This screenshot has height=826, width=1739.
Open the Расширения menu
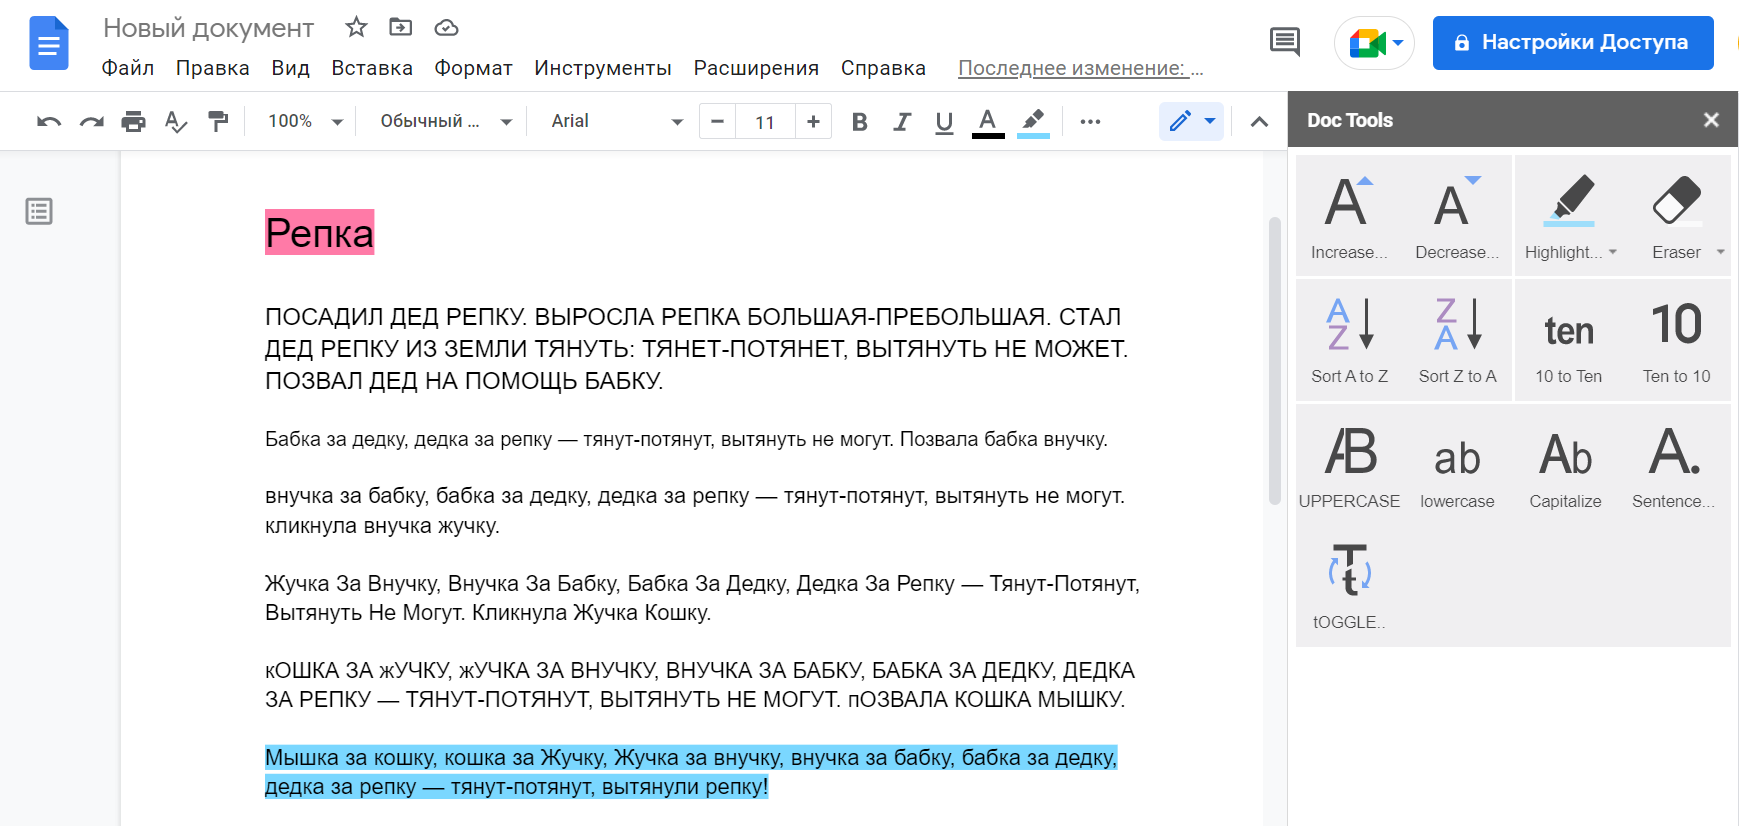(x=756, y=68)
